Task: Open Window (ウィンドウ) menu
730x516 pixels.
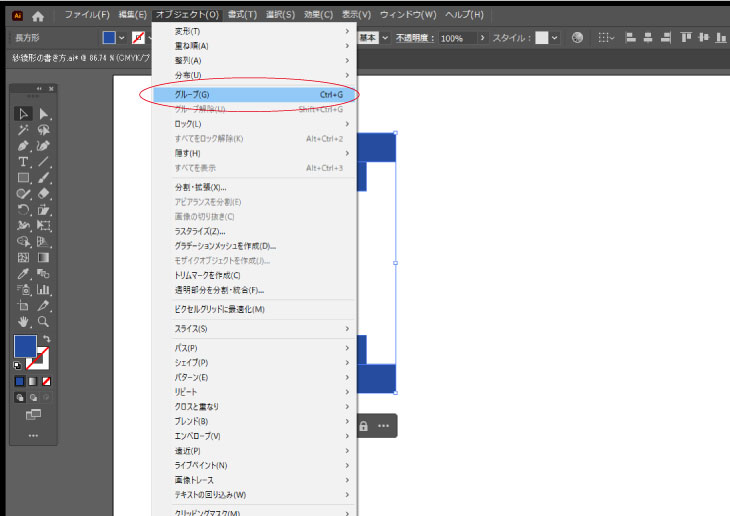Action: tap(408, 15)
